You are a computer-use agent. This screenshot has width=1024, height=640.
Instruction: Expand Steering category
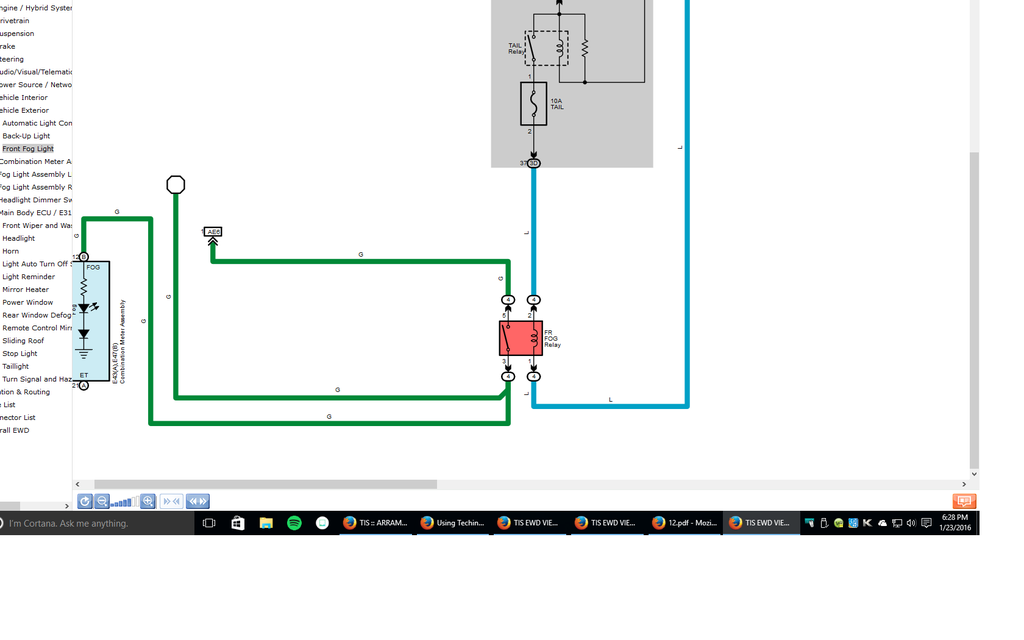12,59
